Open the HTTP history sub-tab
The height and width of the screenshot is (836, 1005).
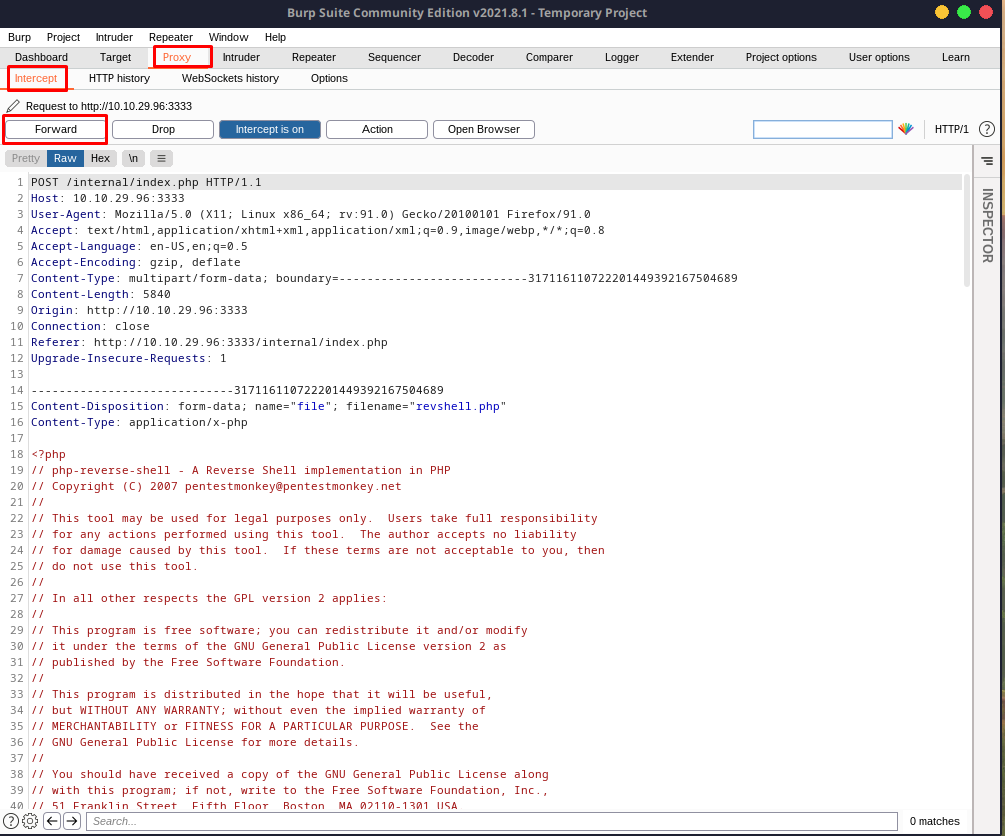[x=119, y=78]
